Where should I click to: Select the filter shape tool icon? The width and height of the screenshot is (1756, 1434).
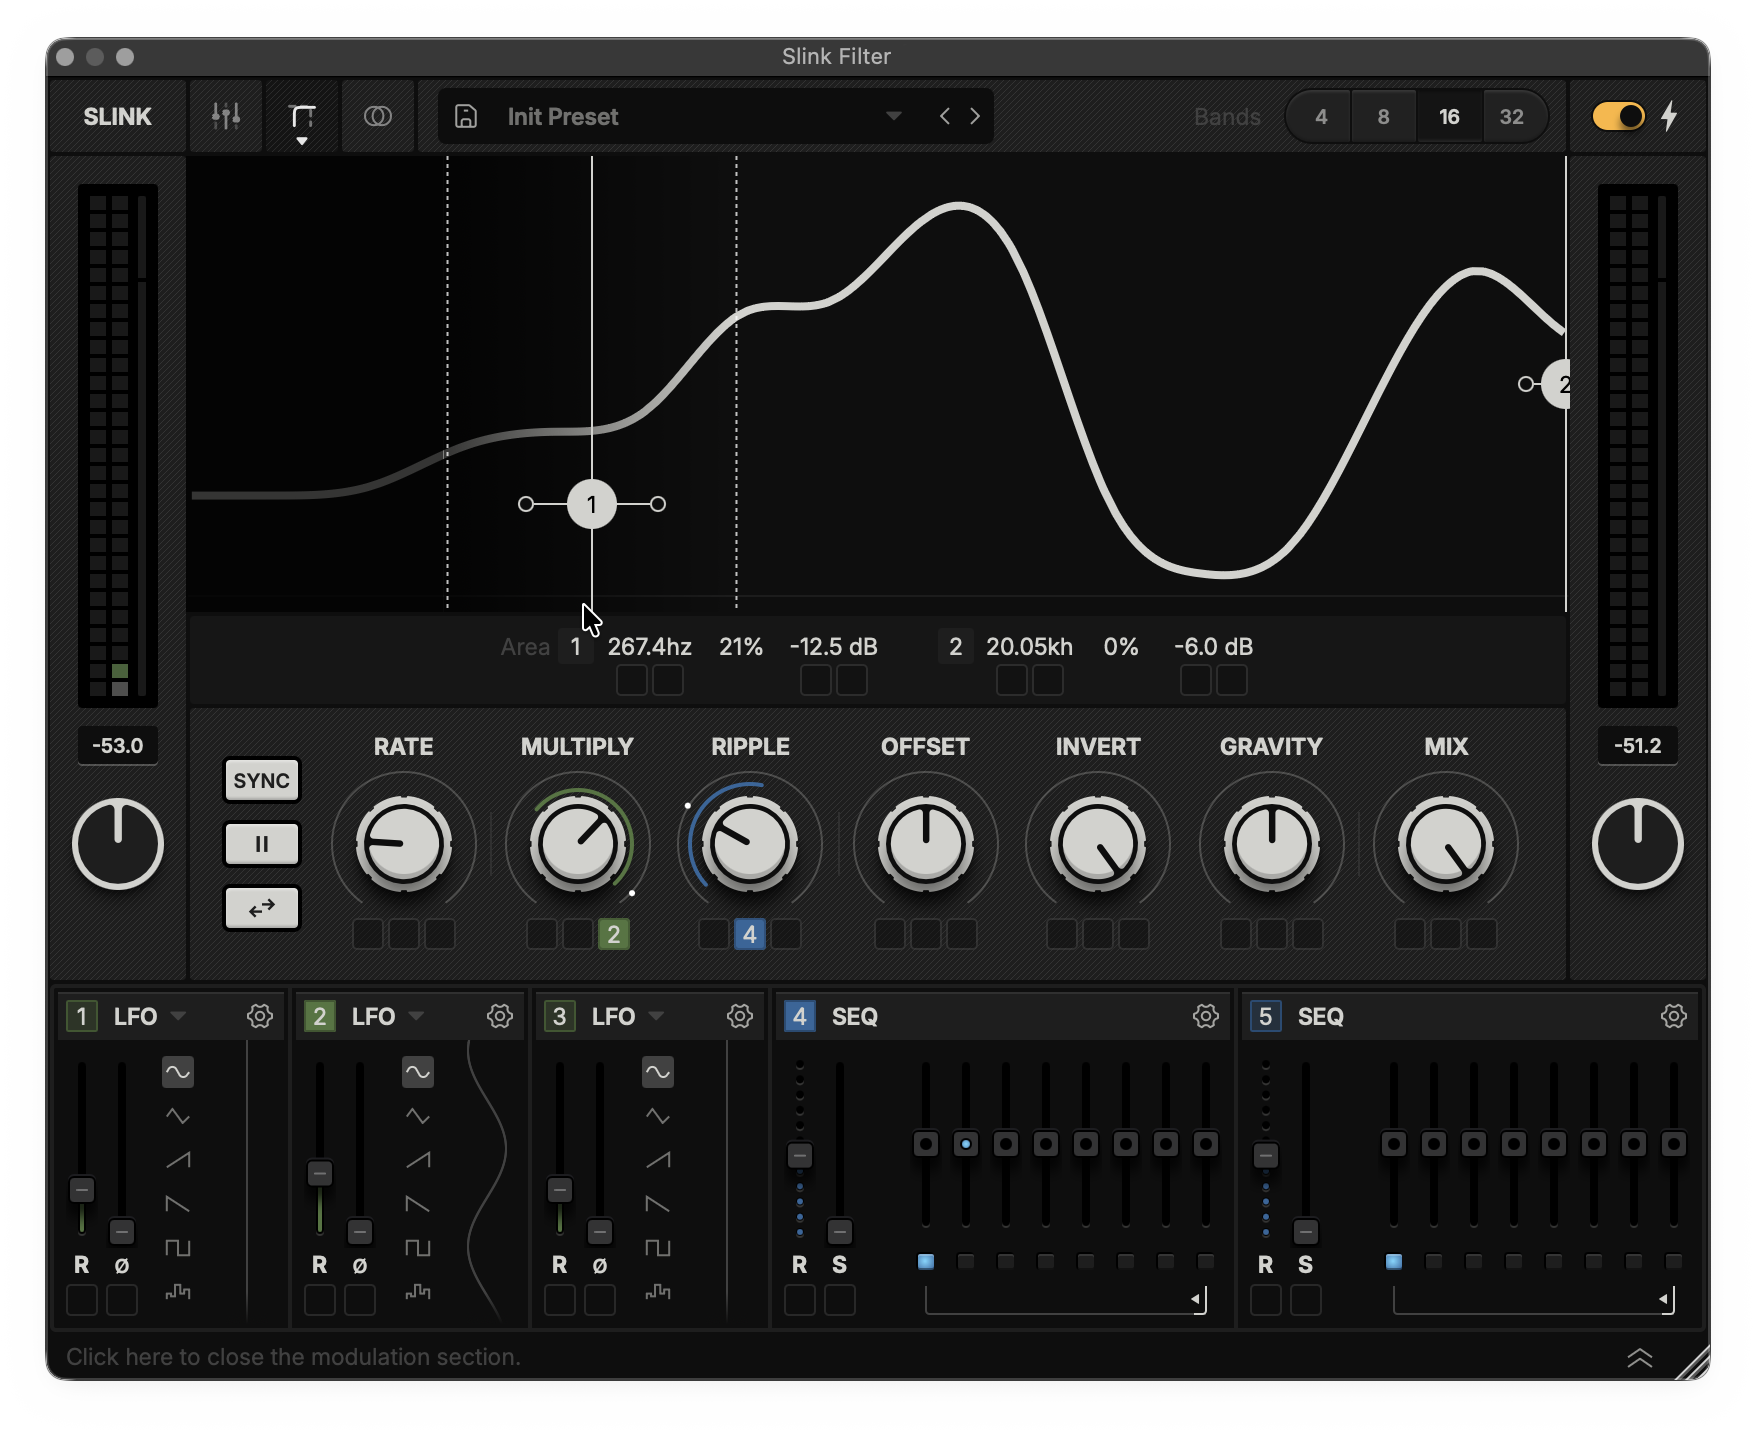click(x=302, y=116)
